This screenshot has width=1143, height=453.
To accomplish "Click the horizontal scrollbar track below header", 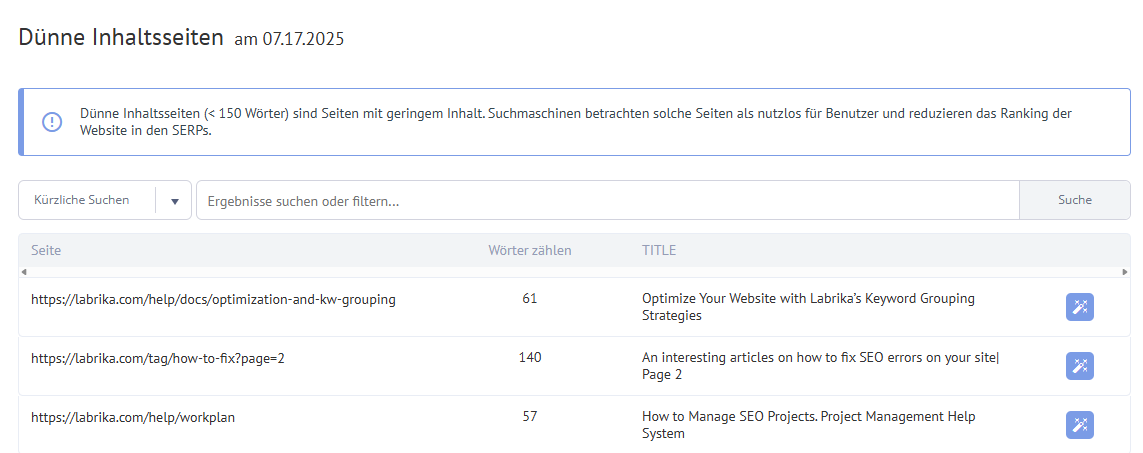I will (574, 272).
